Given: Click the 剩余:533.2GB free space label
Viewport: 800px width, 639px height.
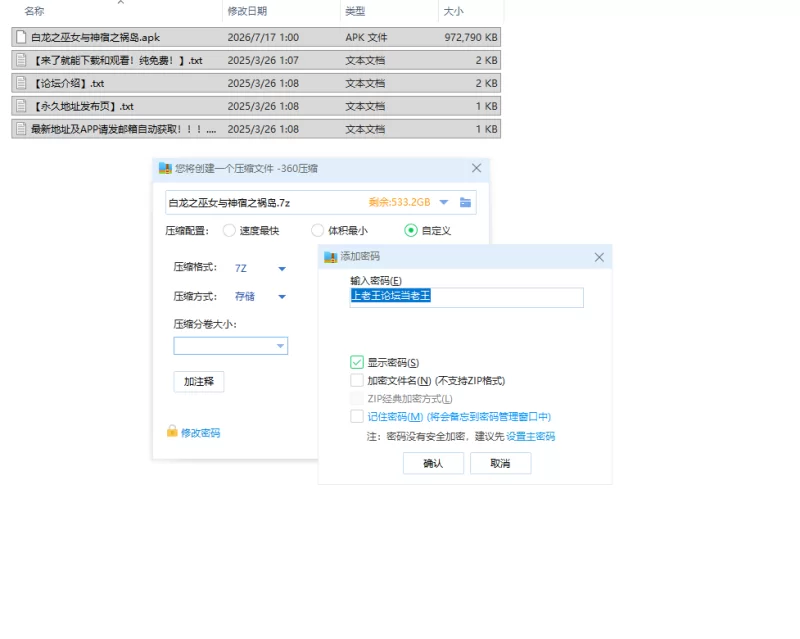Looking at the screenshot, I should [x=399, y=203].
